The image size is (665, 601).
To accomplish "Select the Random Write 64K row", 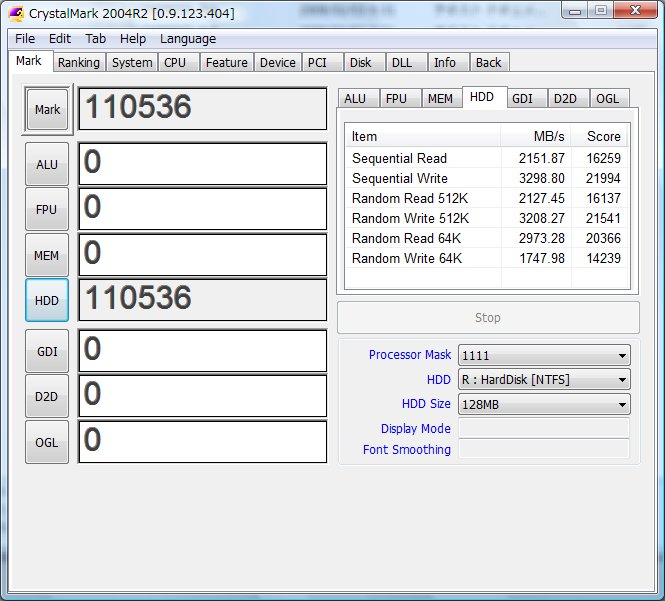I will click(x=487, y=258).
